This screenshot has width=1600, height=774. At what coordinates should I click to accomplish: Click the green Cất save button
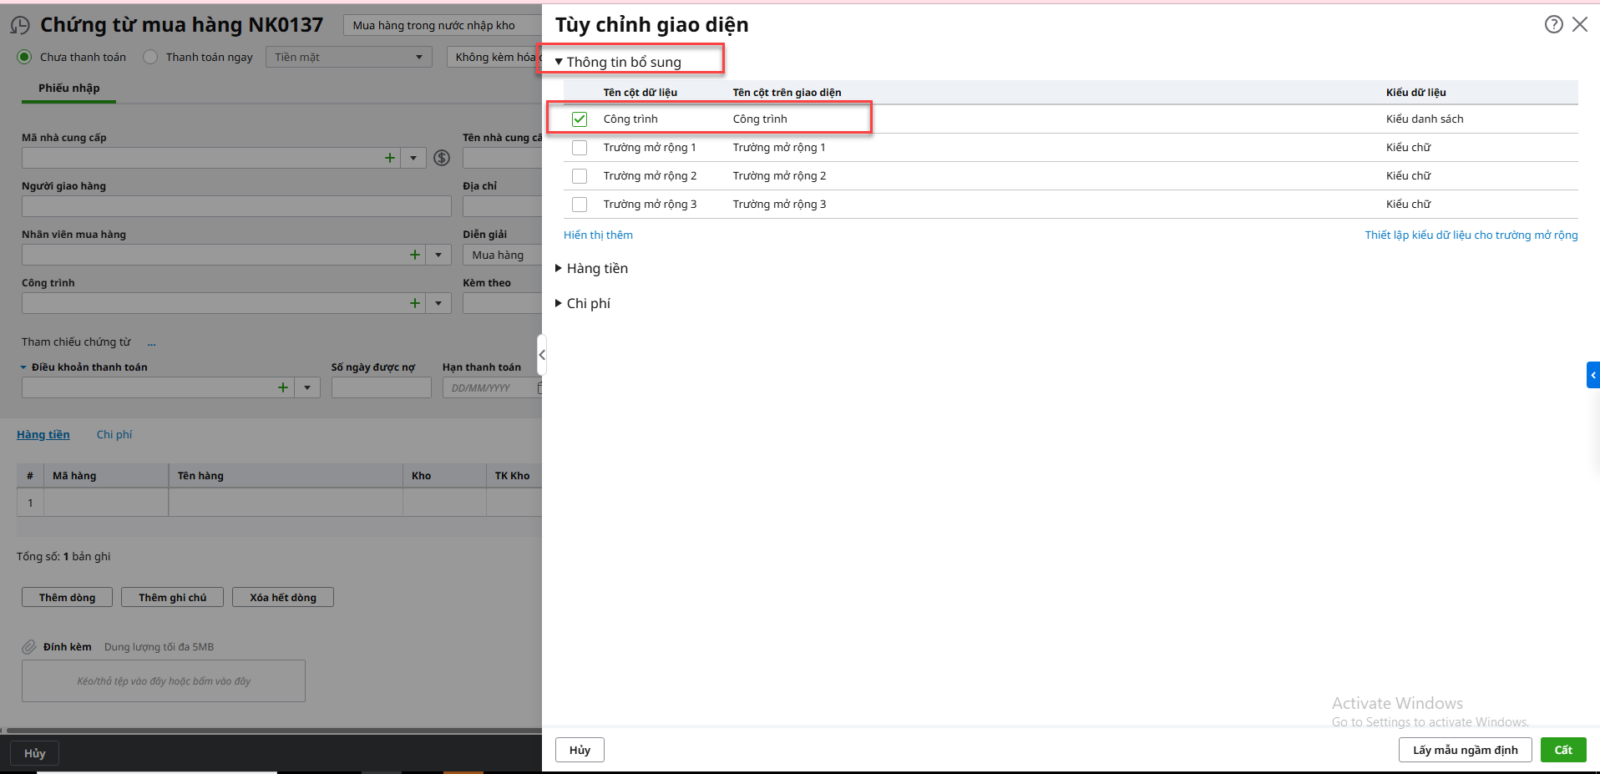[1563, 750]
